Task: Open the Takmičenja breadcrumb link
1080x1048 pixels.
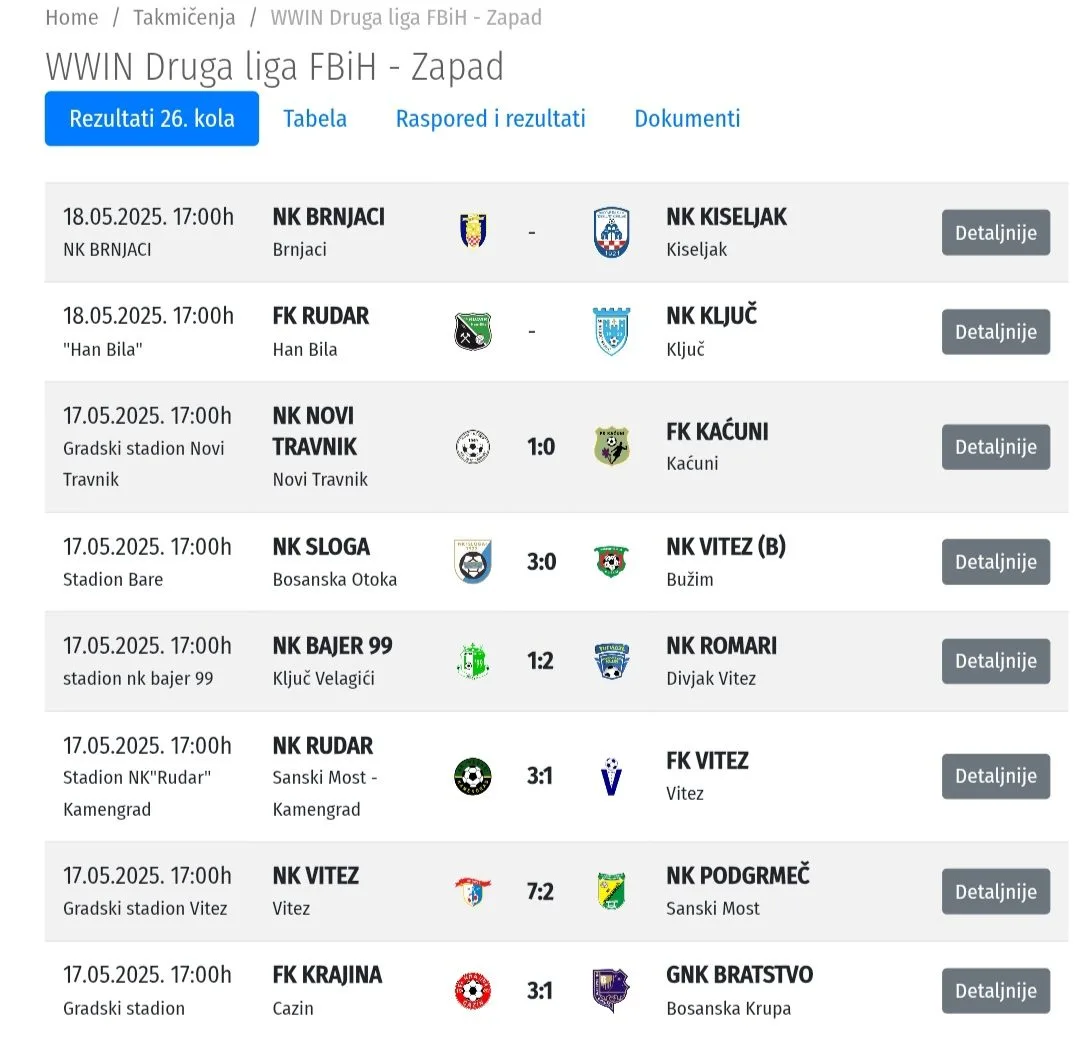Action: pos(184,17)
